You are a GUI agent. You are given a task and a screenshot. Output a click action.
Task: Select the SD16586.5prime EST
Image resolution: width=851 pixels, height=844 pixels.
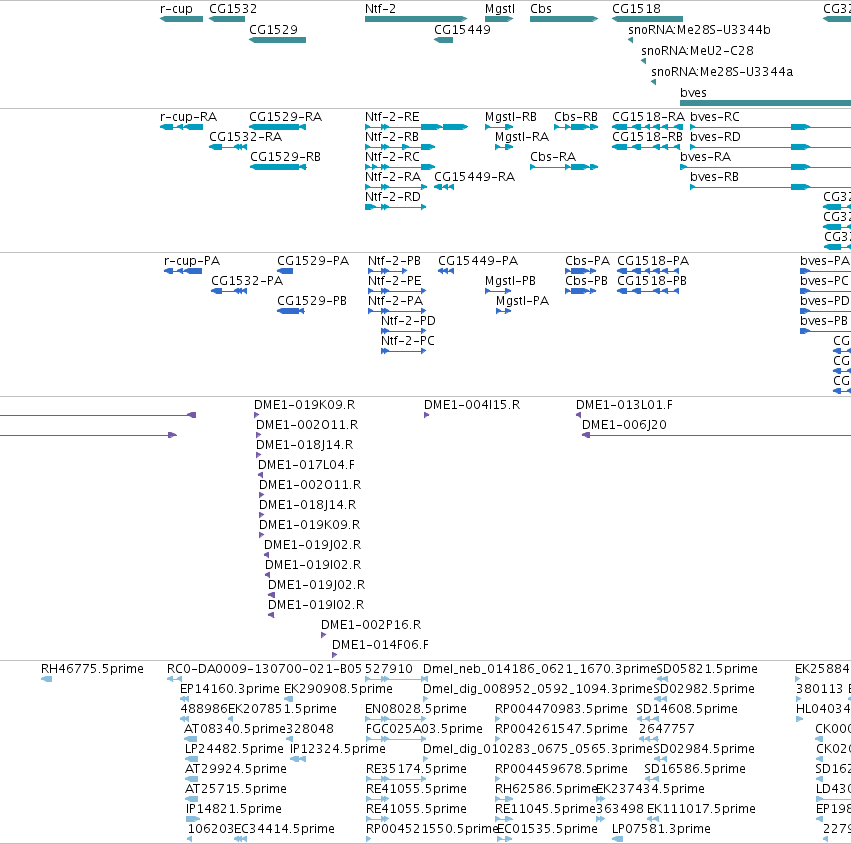tap(651, 779)
